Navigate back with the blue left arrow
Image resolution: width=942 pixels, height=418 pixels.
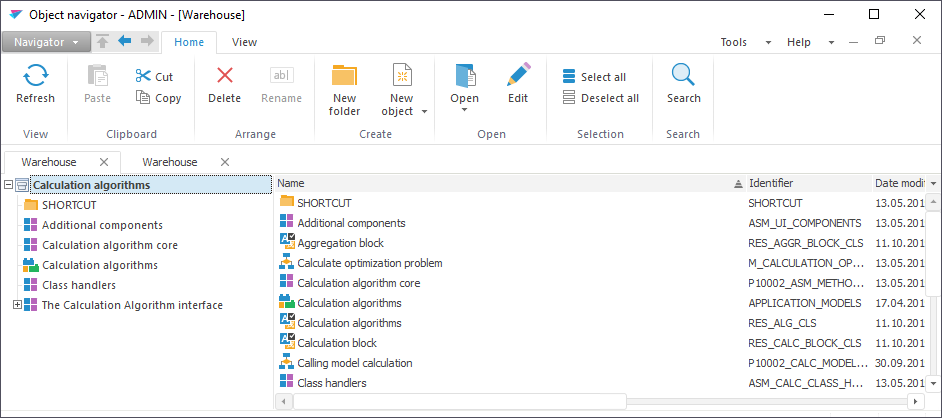pyautogui.click(x=125, y=41)
